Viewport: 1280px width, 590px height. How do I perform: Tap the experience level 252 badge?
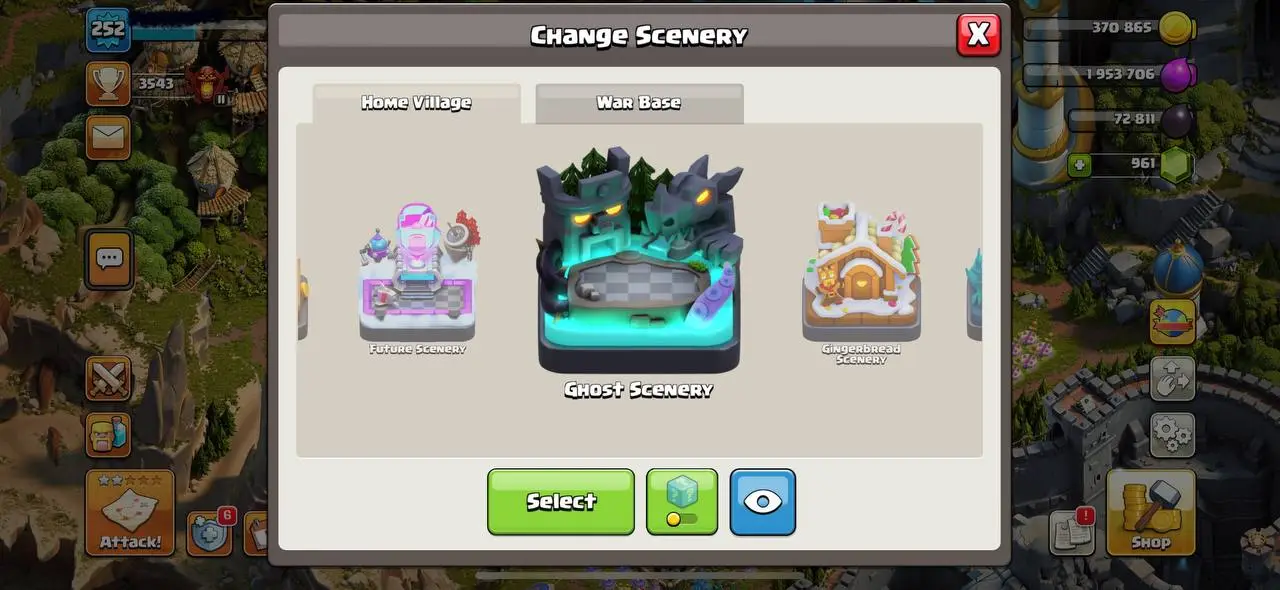(x=108, y=30)
